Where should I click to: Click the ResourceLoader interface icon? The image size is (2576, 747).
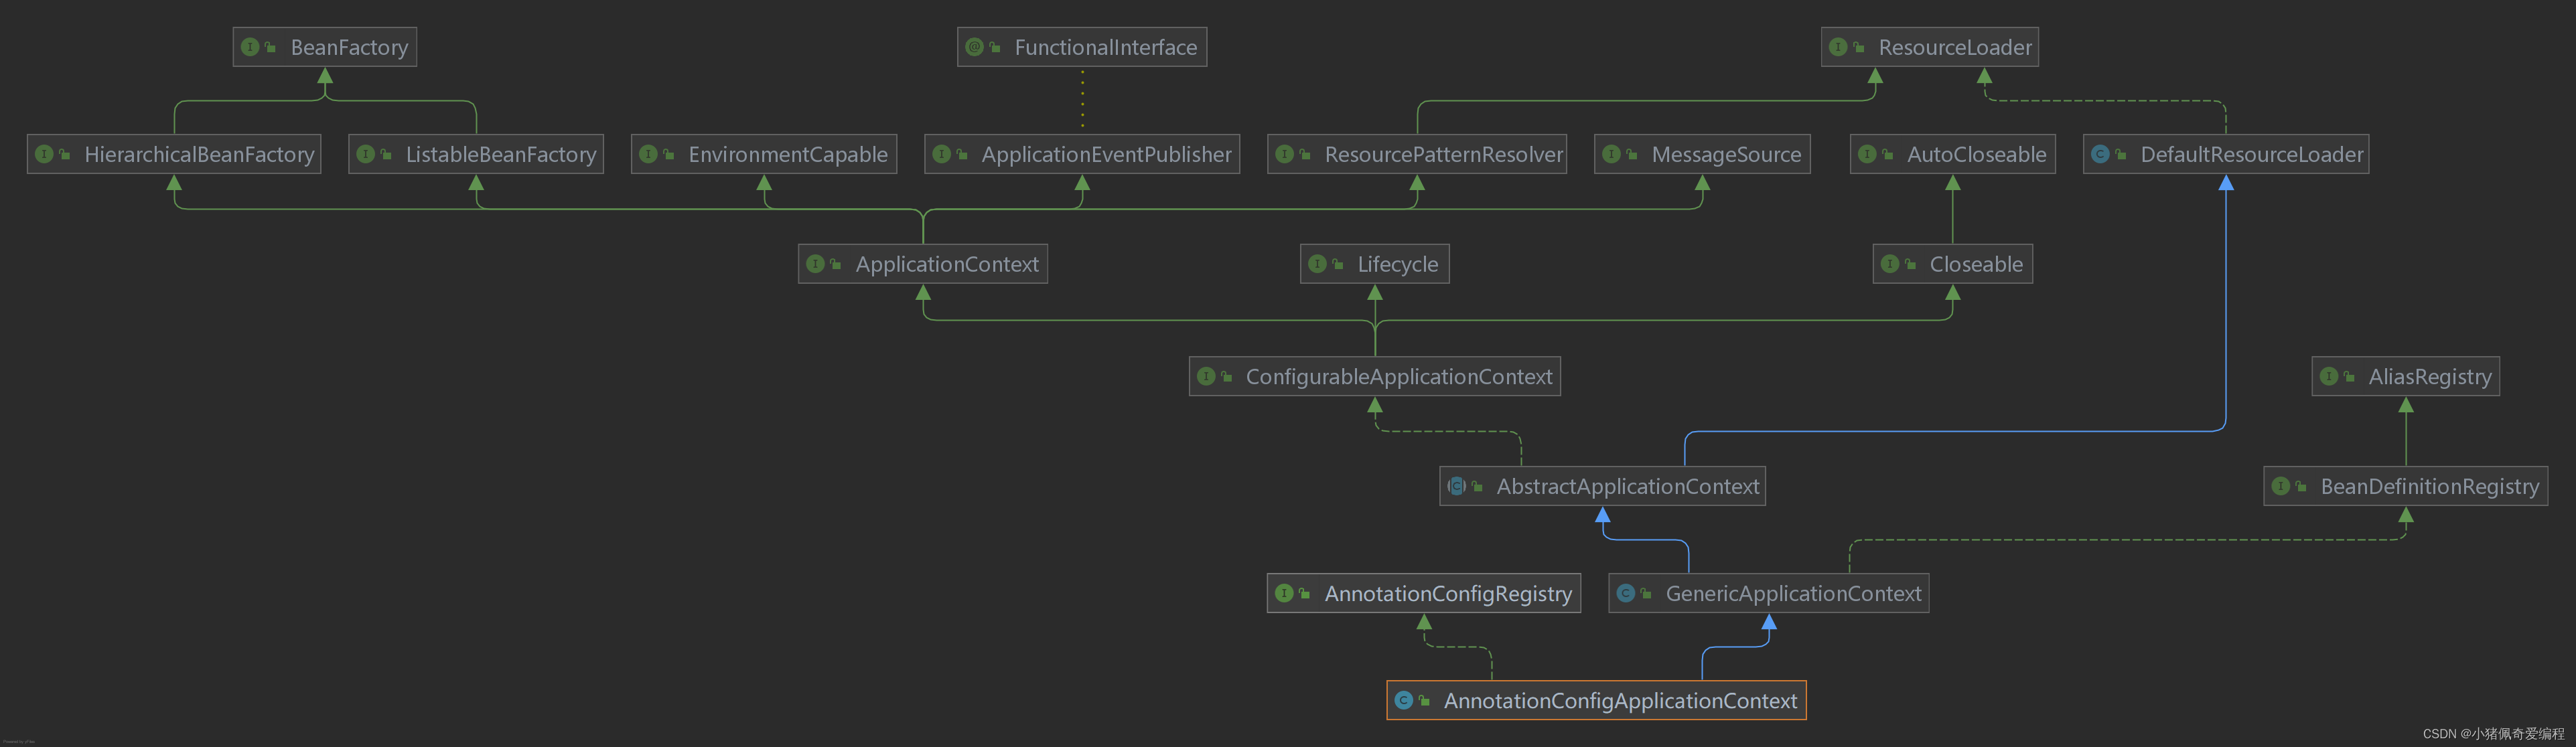[x=1838, y=47]
